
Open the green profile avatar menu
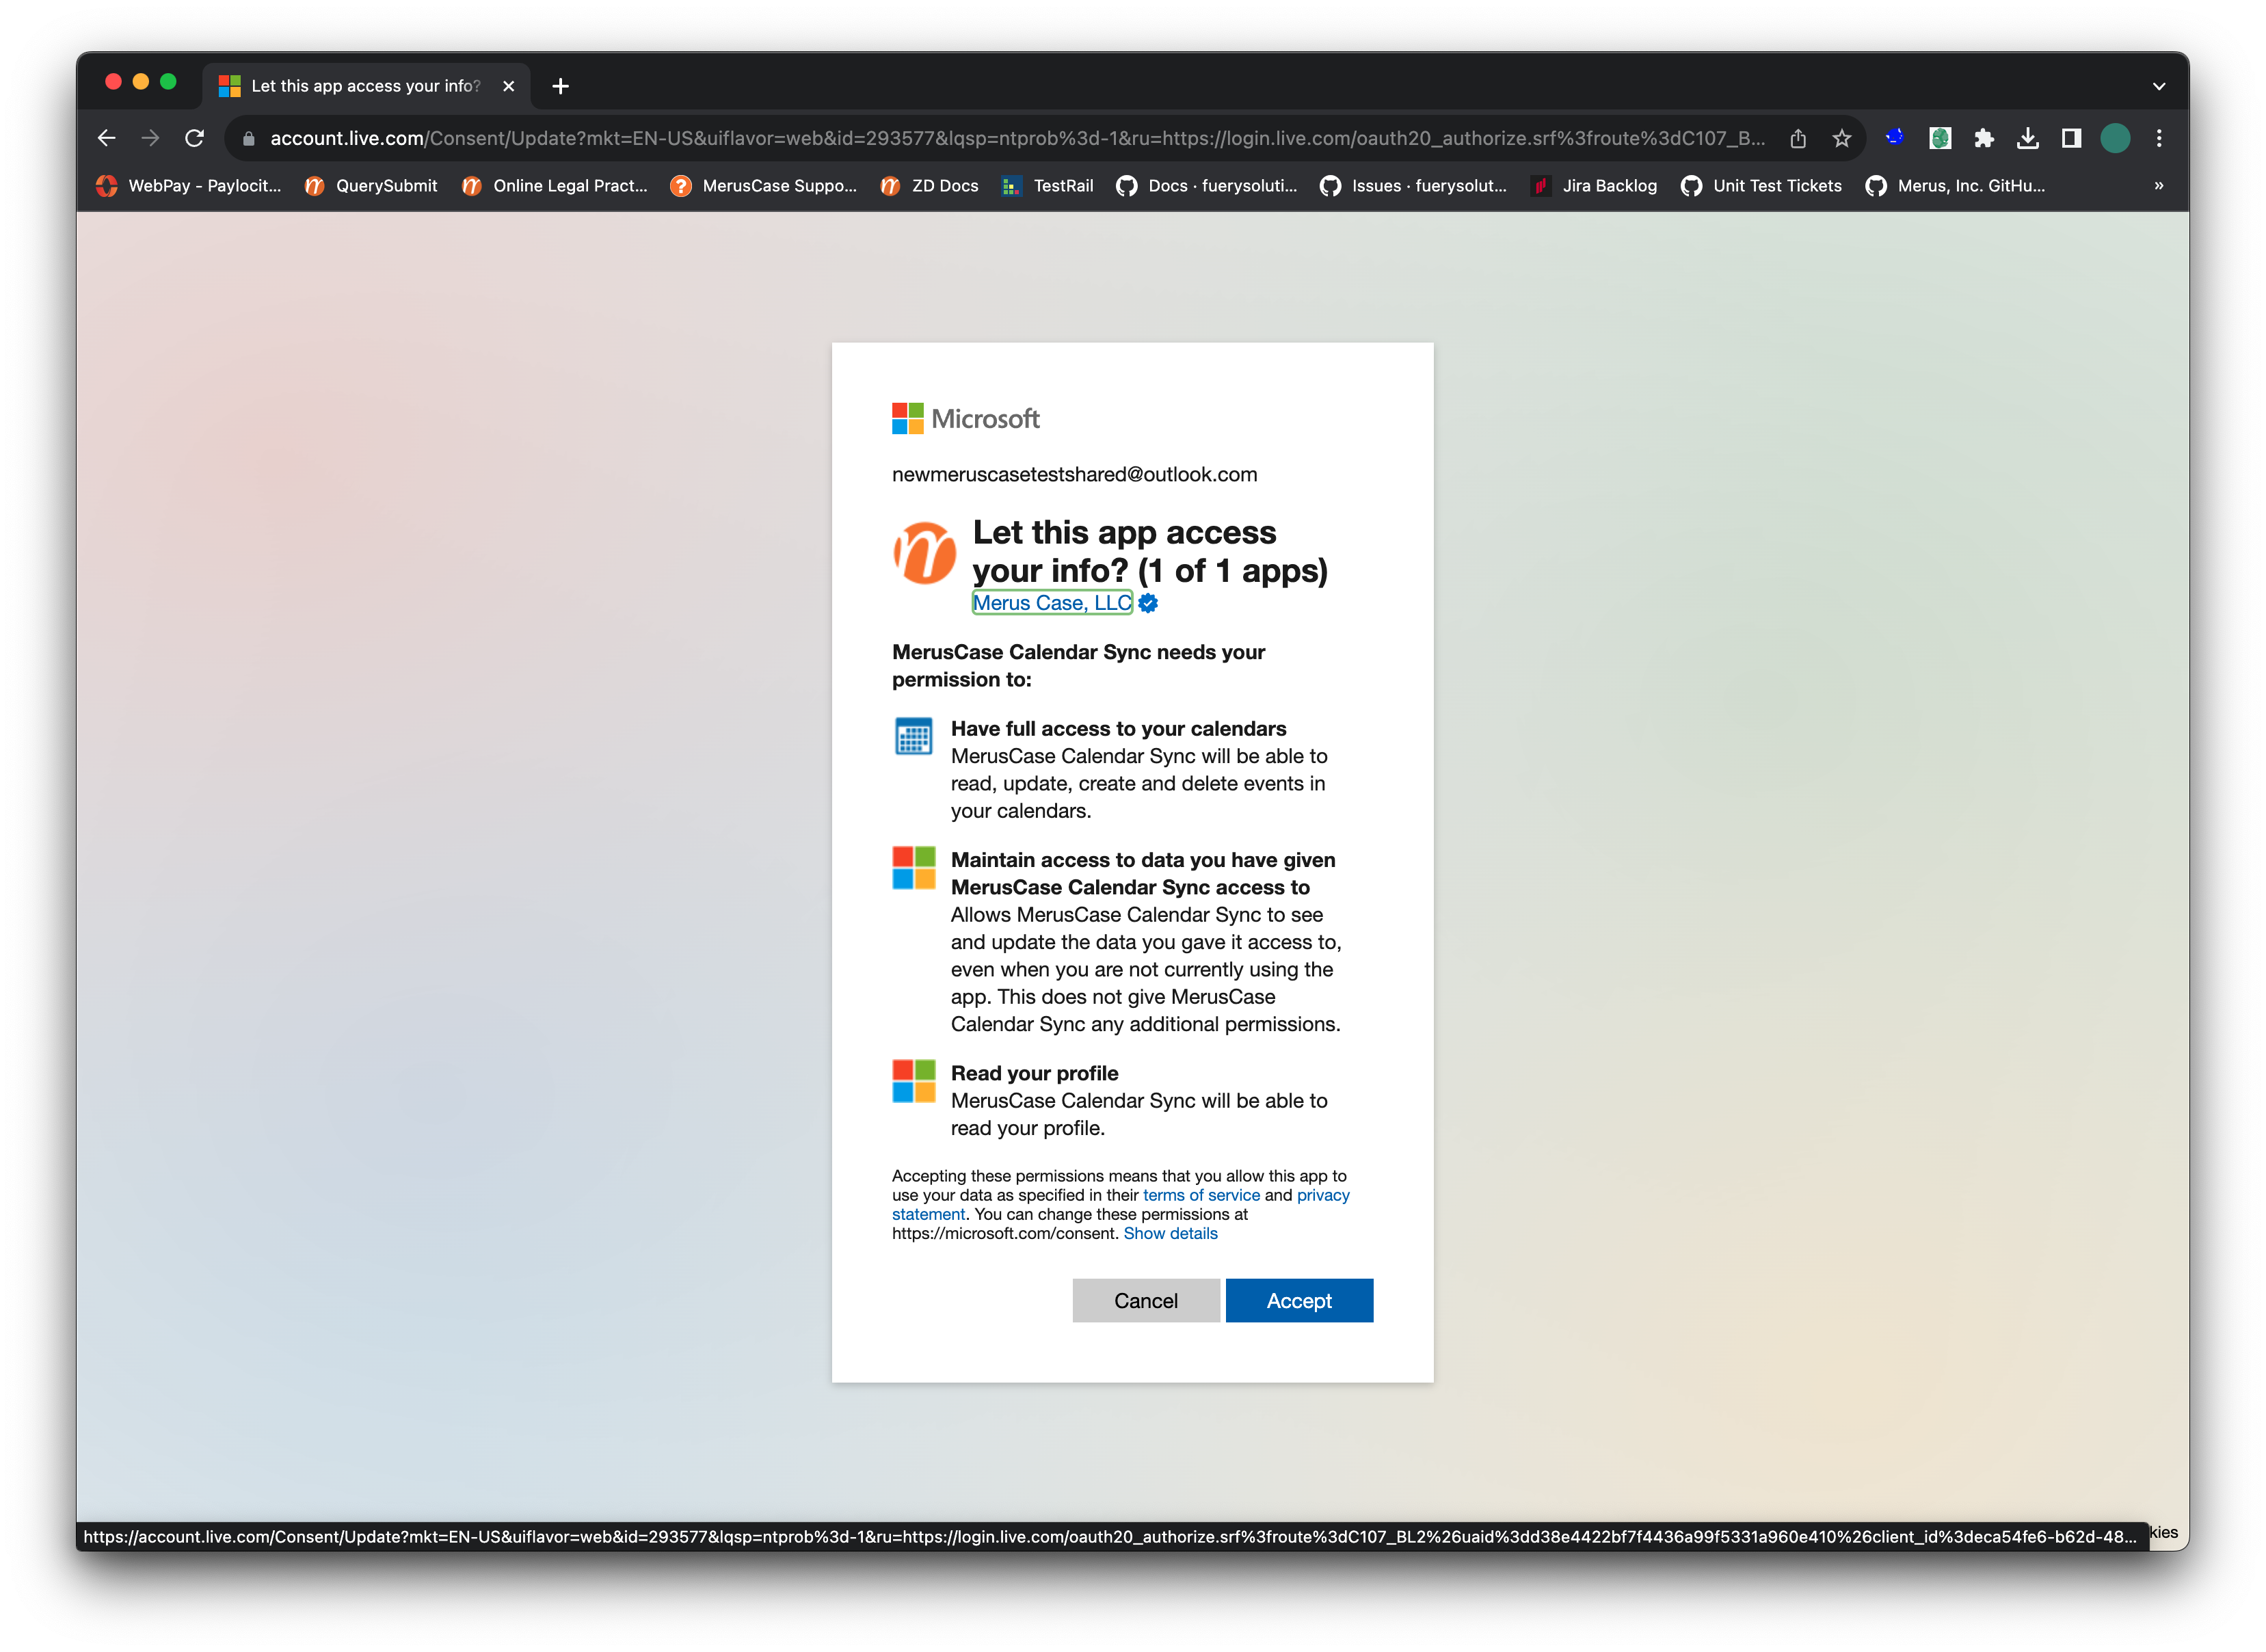click(2115, 138)
